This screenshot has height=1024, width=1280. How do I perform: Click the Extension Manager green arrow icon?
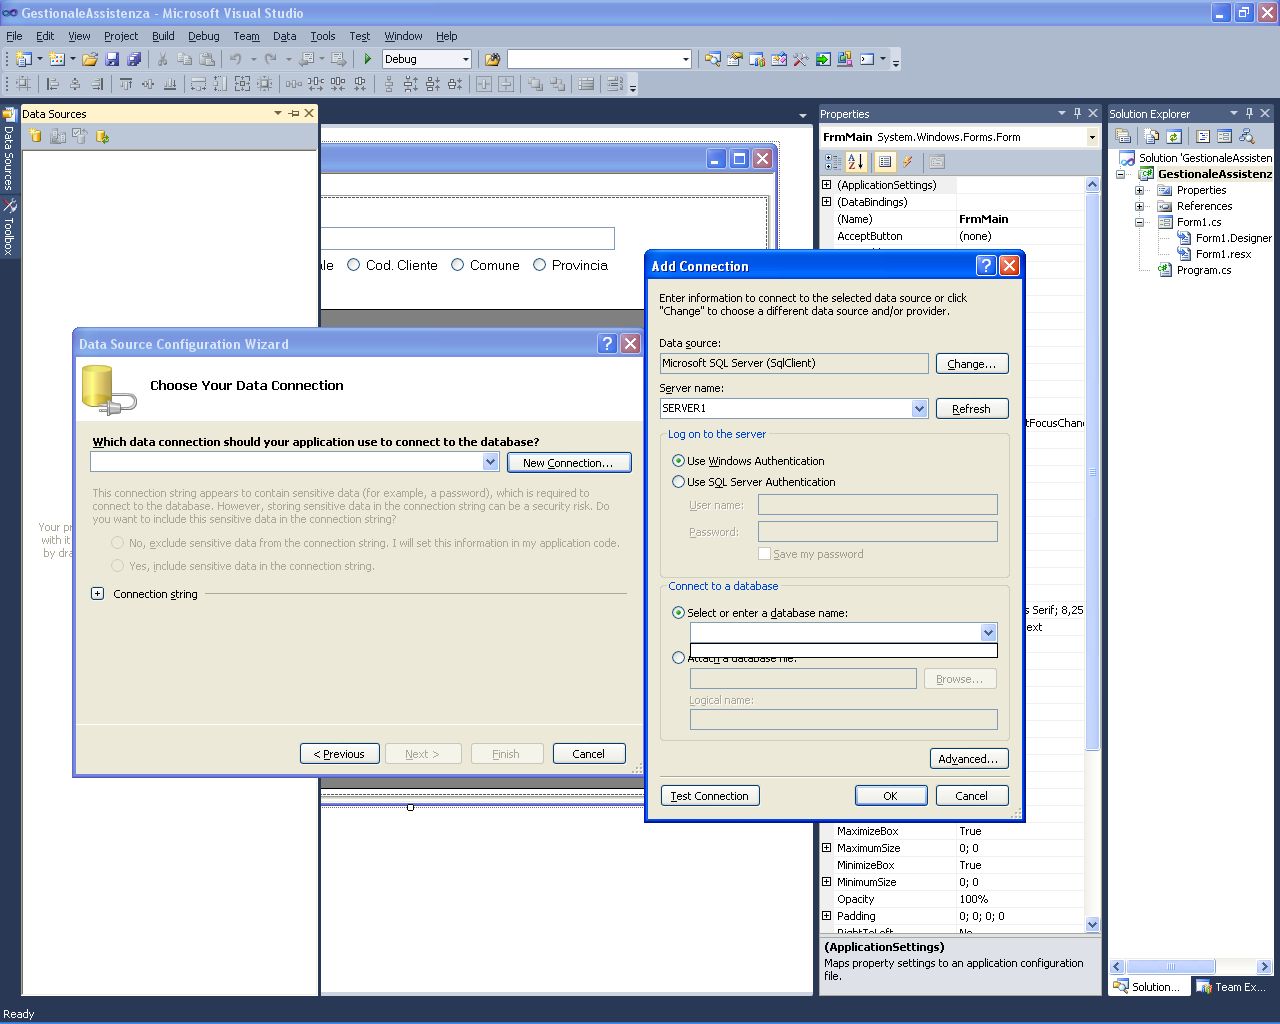pyautogui.click(x=823, y=59)
